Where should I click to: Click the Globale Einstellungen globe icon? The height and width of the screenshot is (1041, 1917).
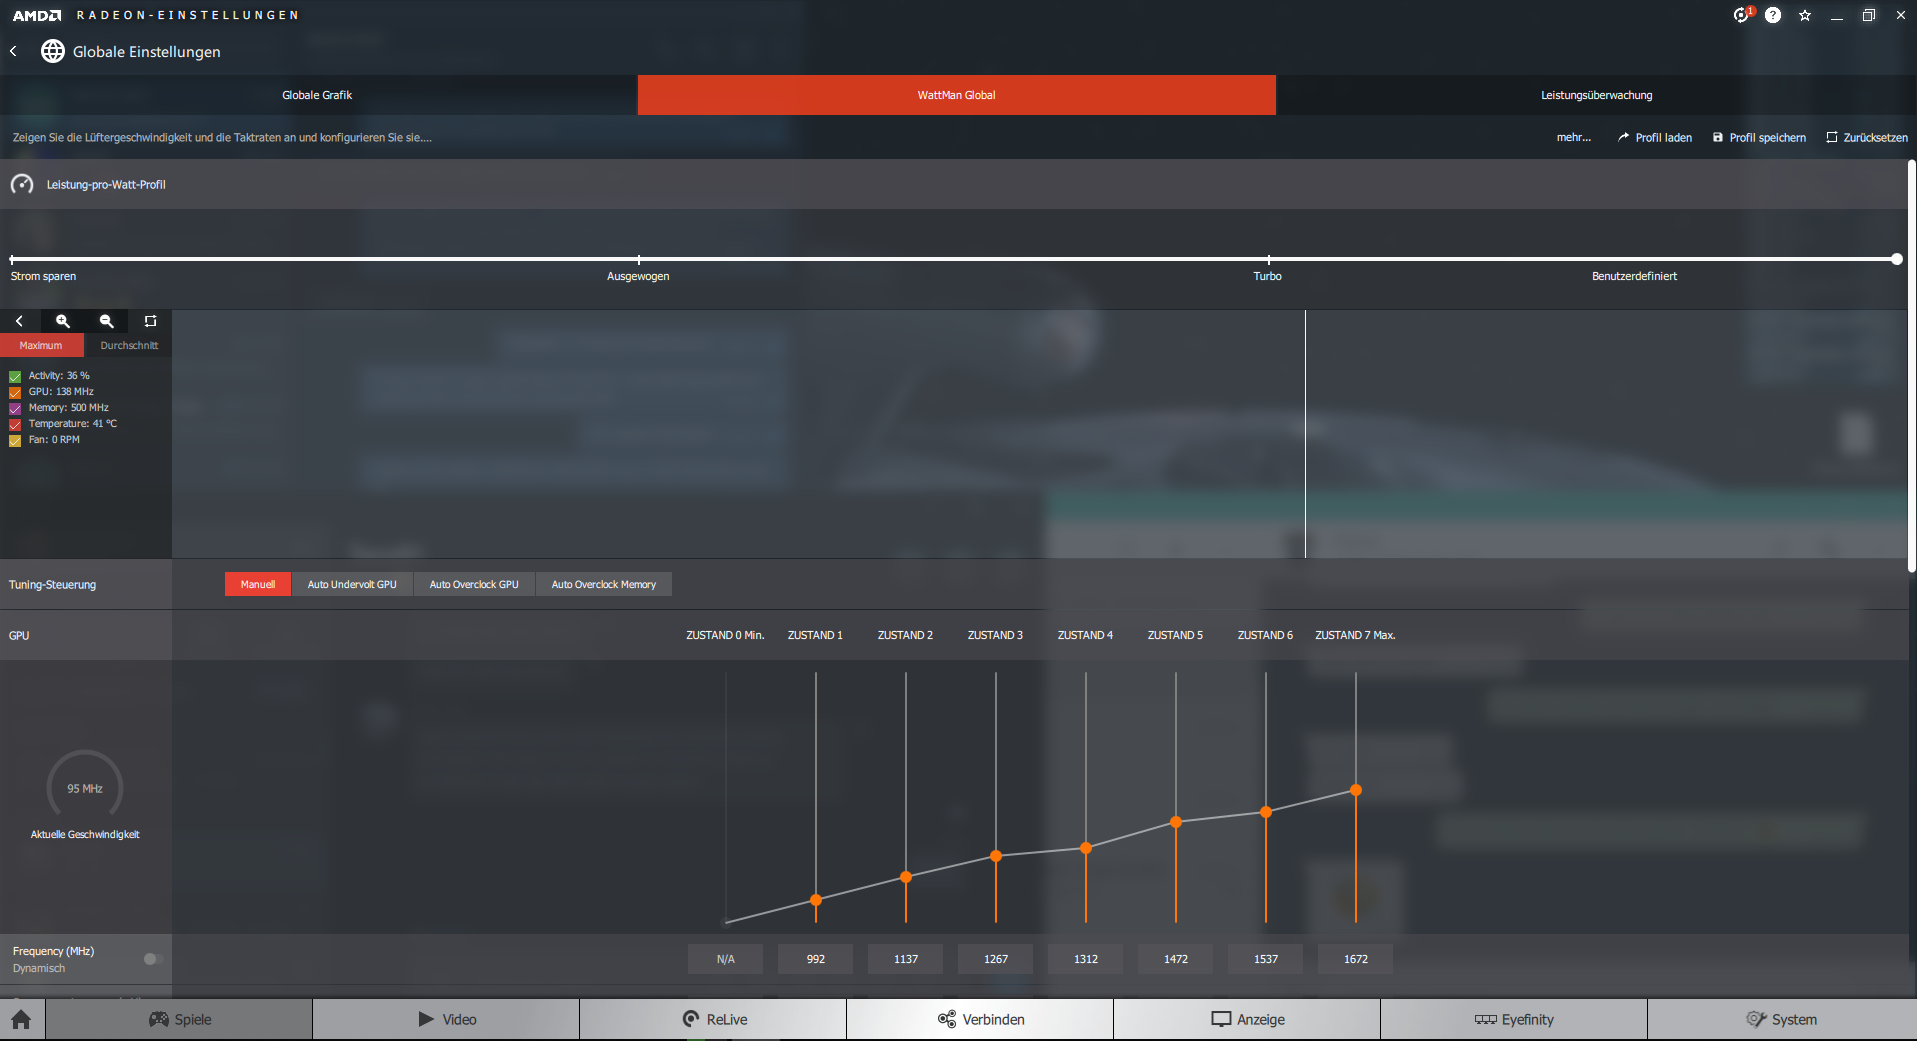coord(52,51)
